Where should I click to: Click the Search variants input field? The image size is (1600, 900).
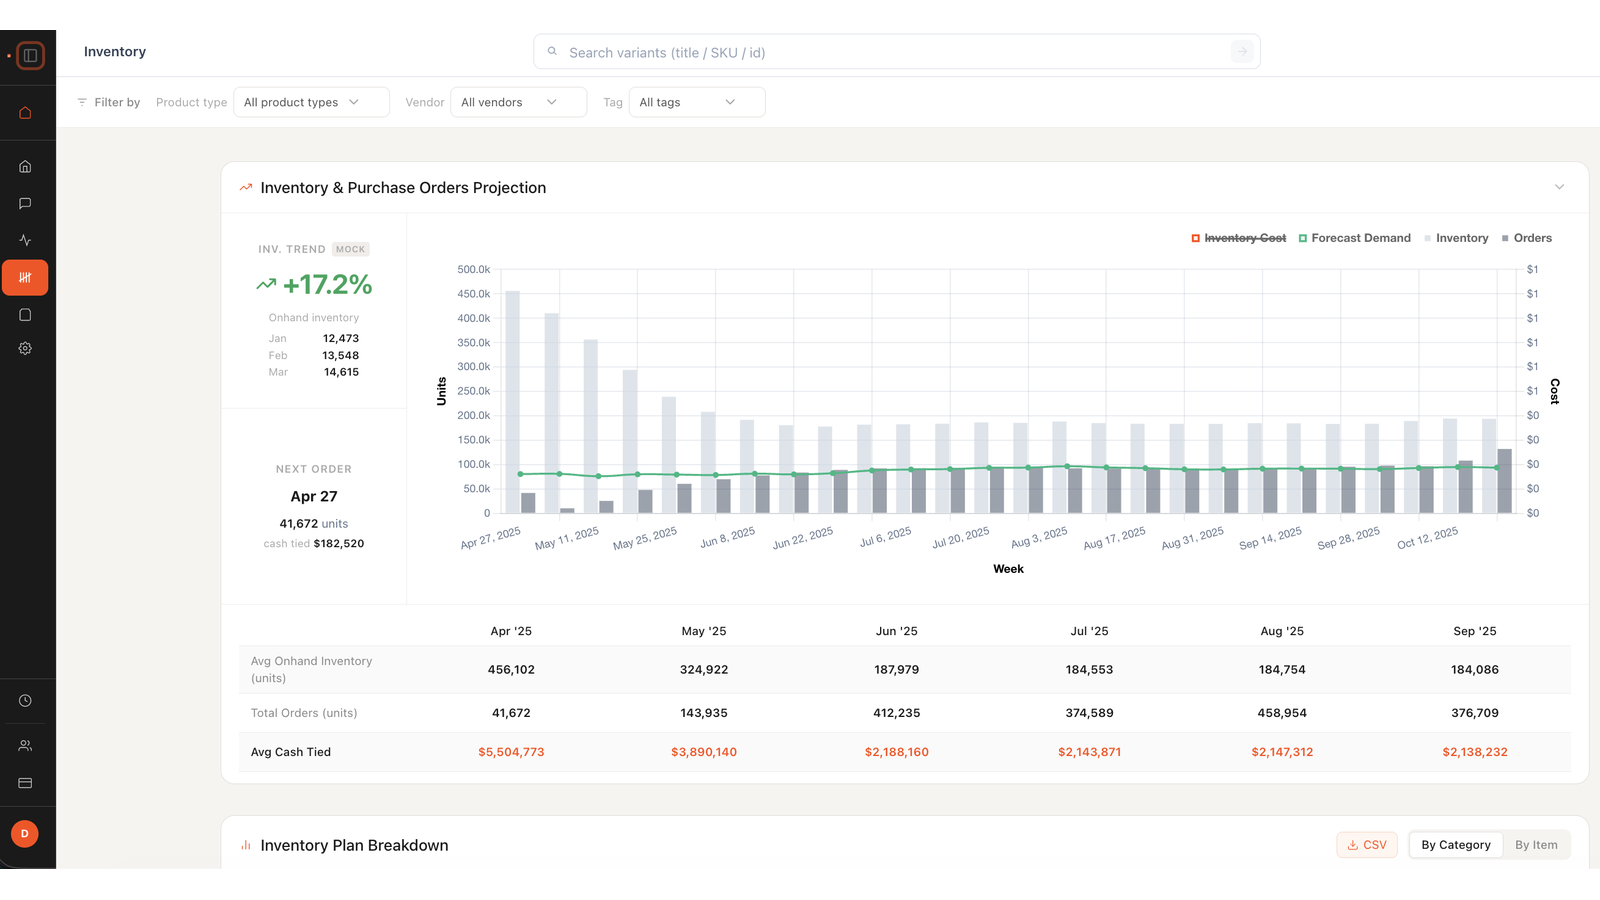pyautogui.click(x=896, y=52)
